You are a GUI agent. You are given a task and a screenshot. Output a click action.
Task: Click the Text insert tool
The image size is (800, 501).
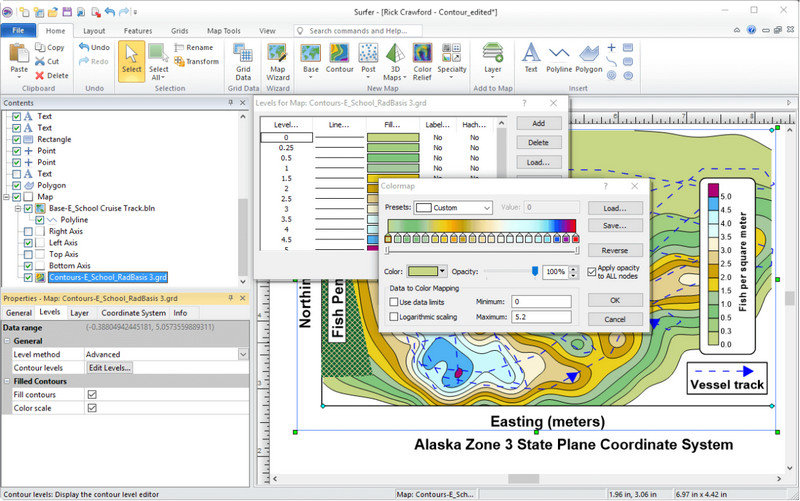(x=531, y=58)
